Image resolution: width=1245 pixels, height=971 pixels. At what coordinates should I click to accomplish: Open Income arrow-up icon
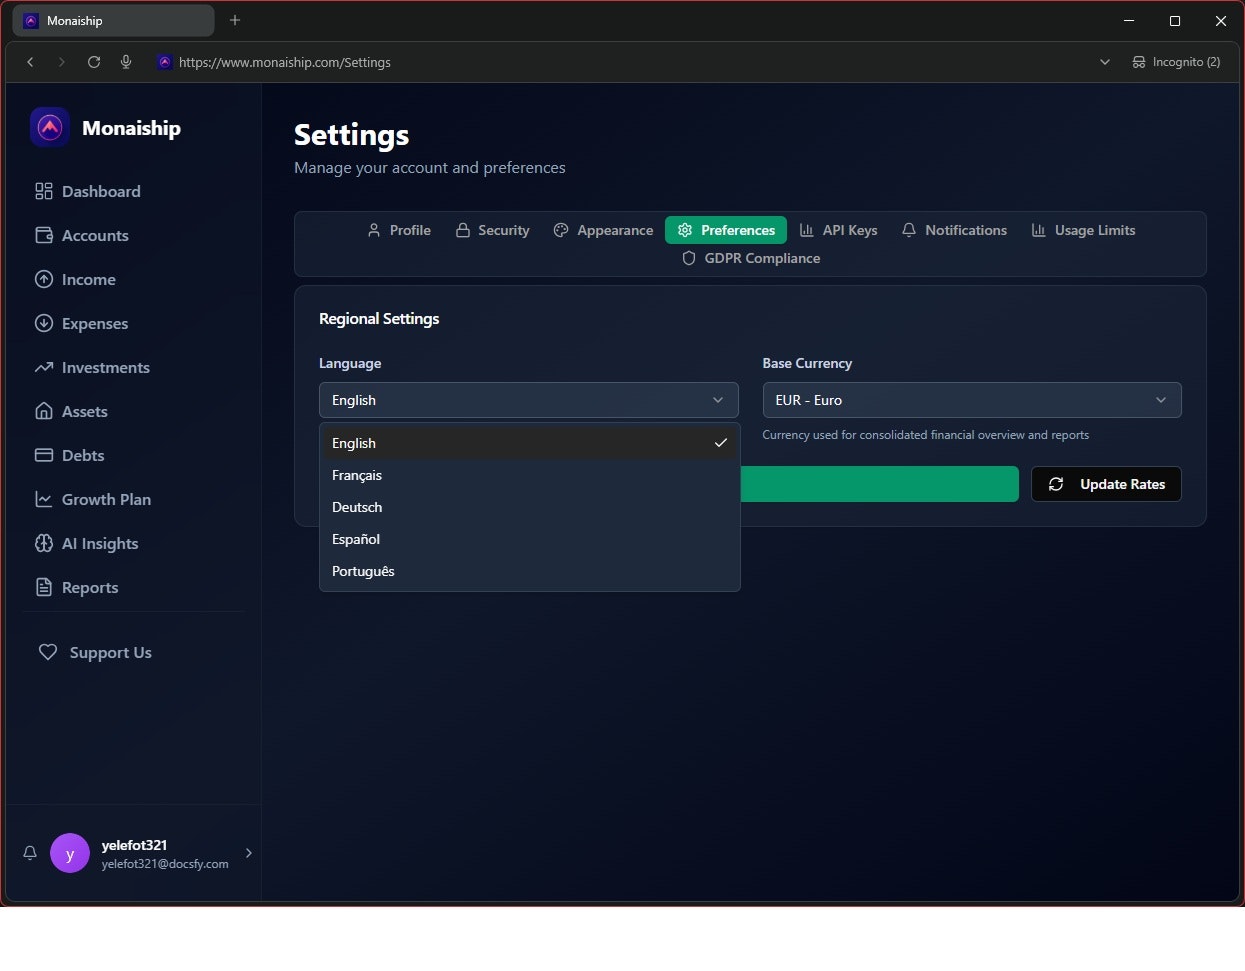click(44, 279)
